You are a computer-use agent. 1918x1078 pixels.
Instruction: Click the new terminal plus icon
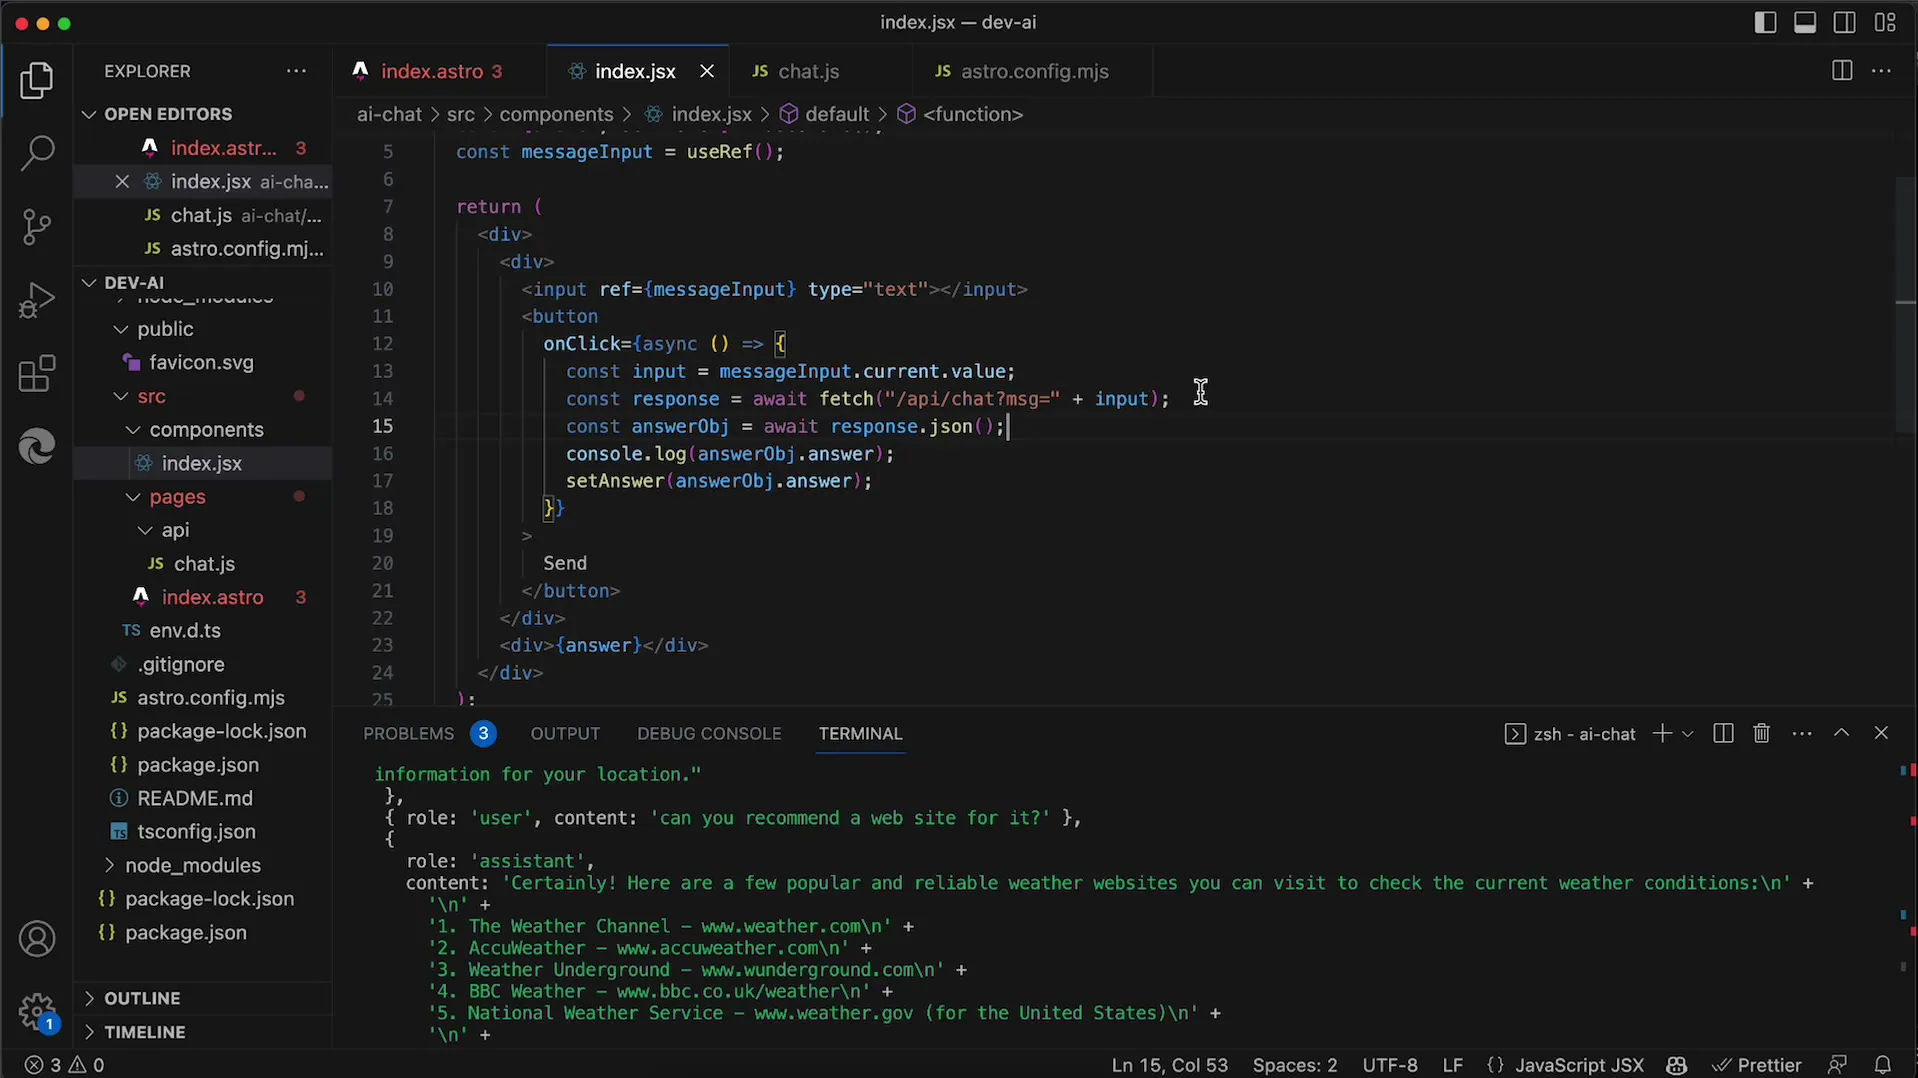pos(1662,733)
